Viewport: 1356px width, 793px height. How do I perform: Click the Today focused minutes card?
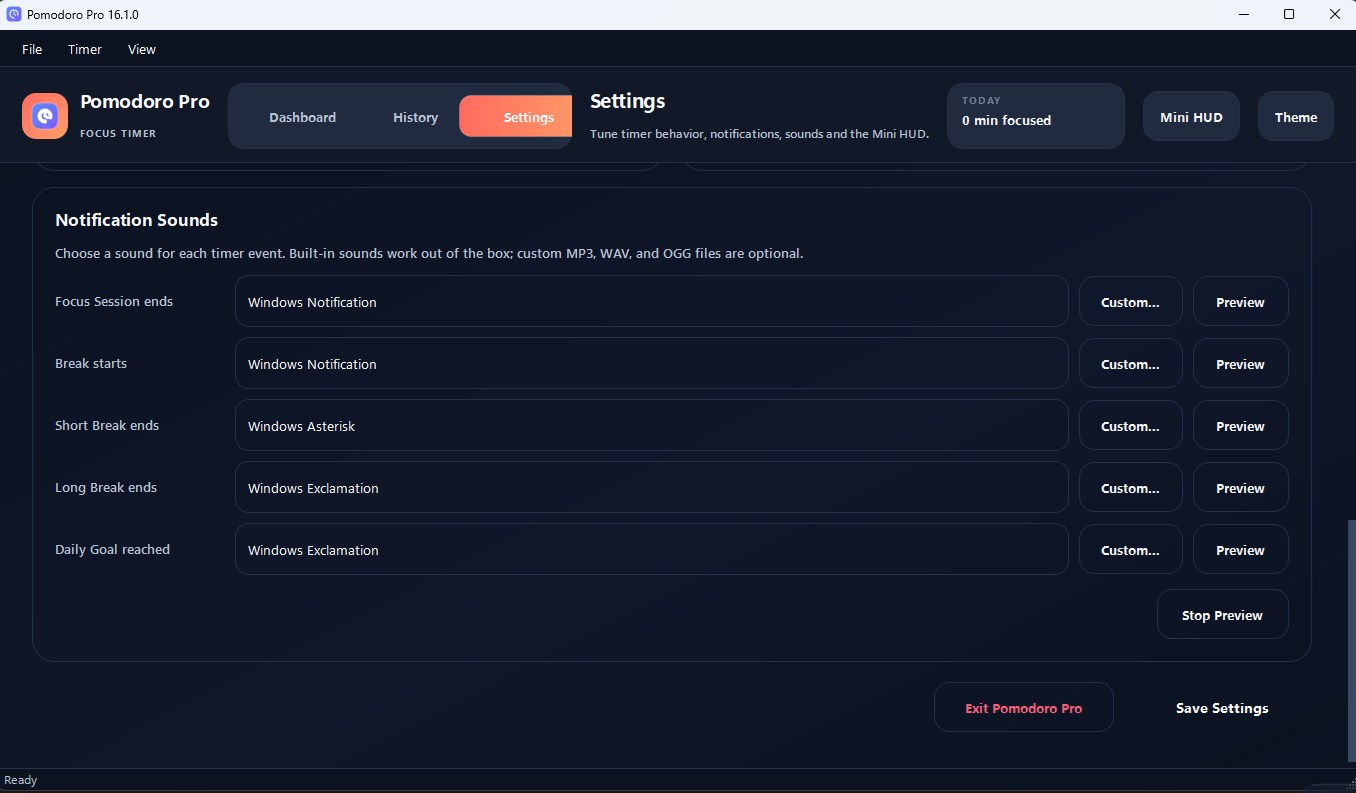(1036, 116)
